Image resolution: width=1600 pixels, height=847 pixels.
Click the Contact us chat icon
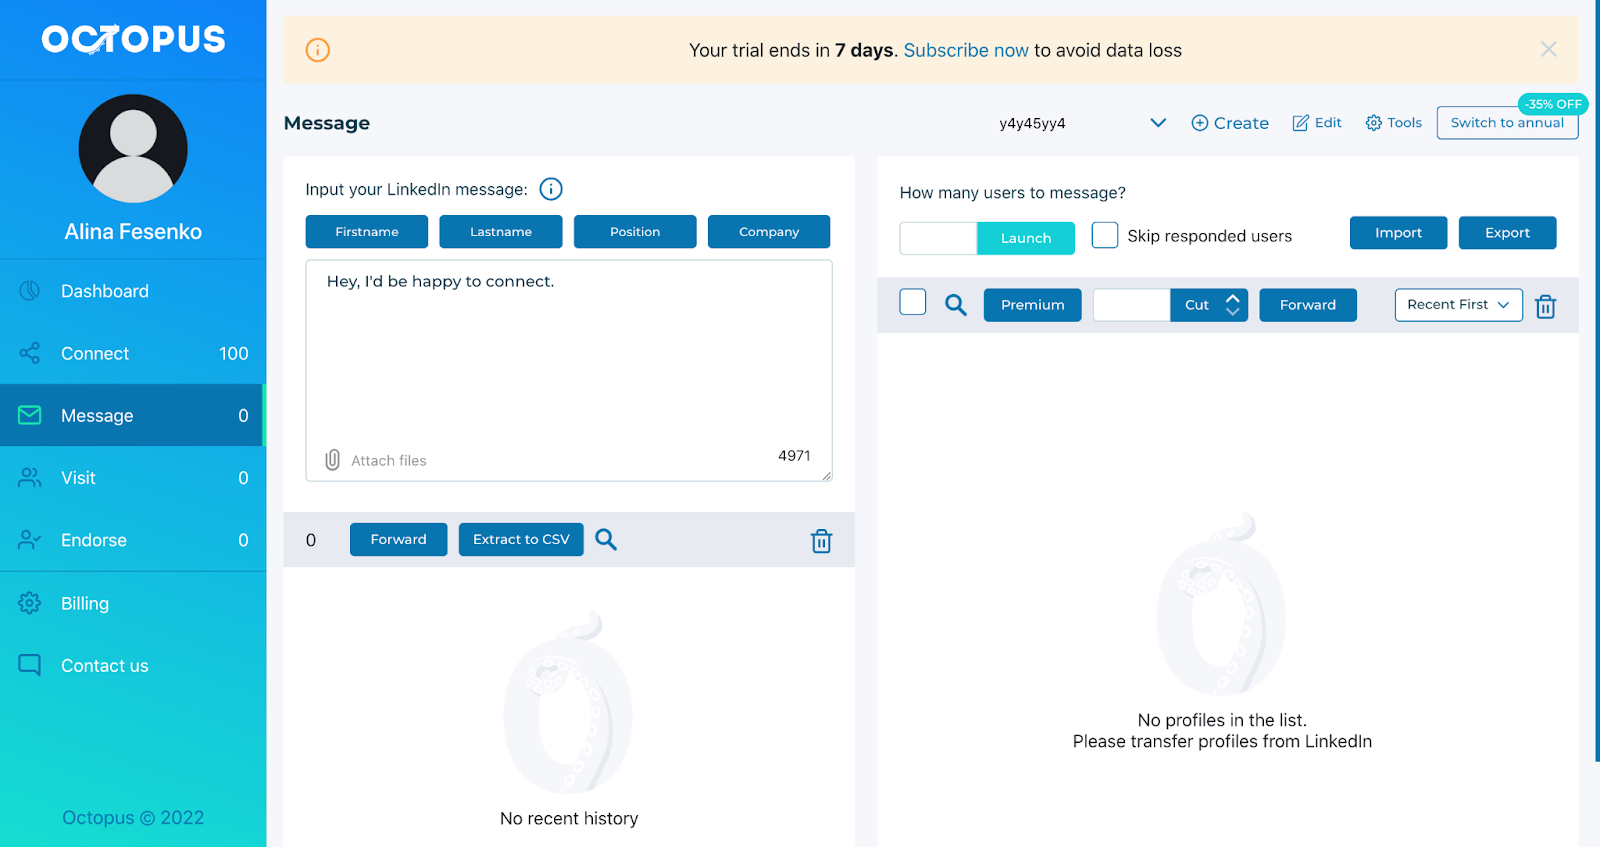click(x=30, y=665)
